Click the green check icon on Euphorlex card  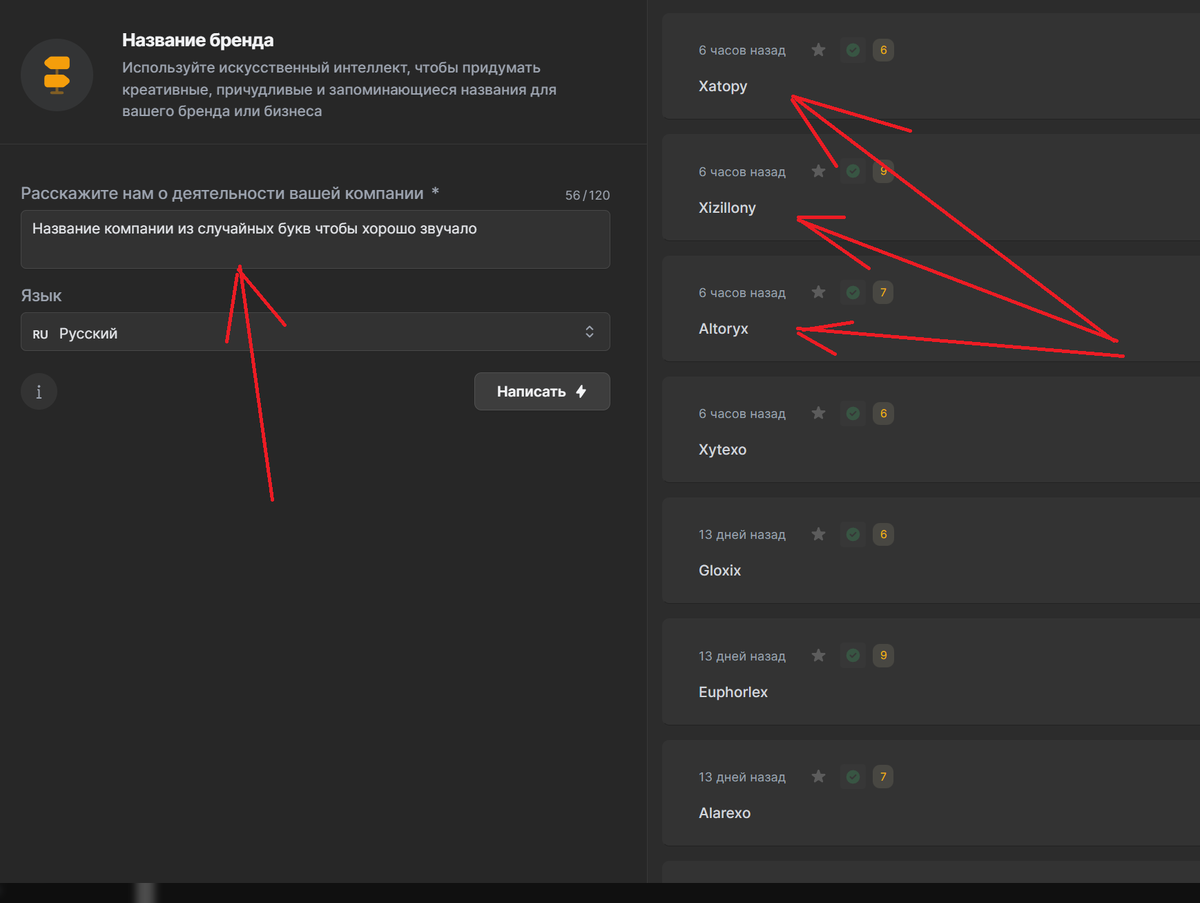point(853,655)
